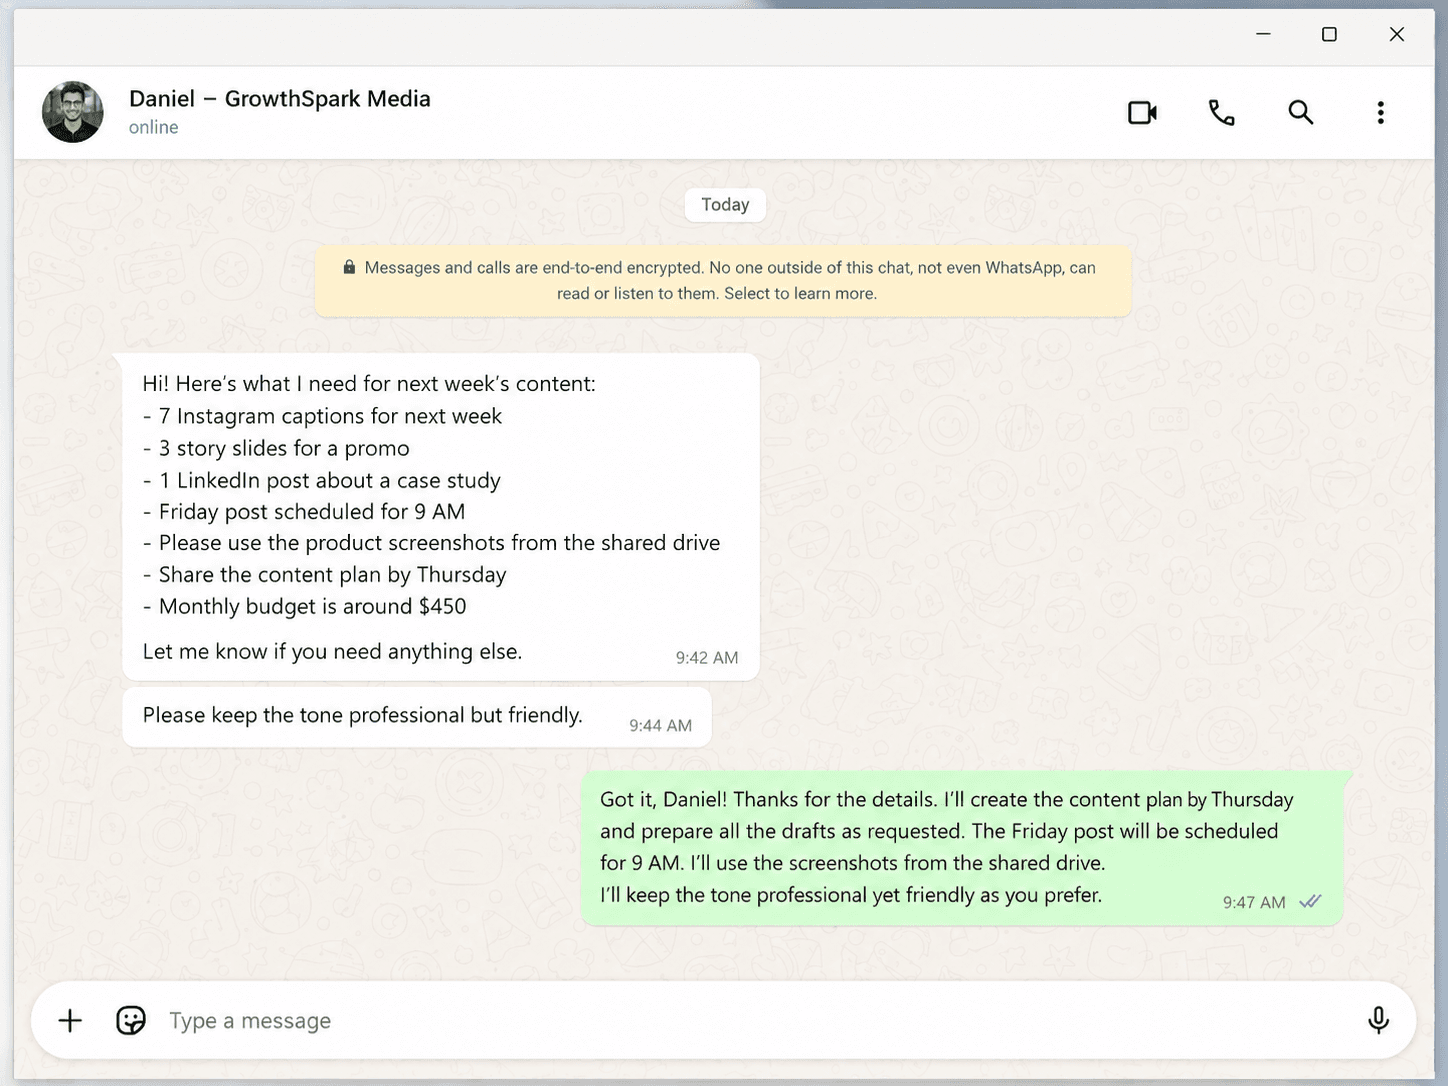Open the emoji and sticker picker
This screenshot has width=1448, height=1086.
coord(131,1020)
